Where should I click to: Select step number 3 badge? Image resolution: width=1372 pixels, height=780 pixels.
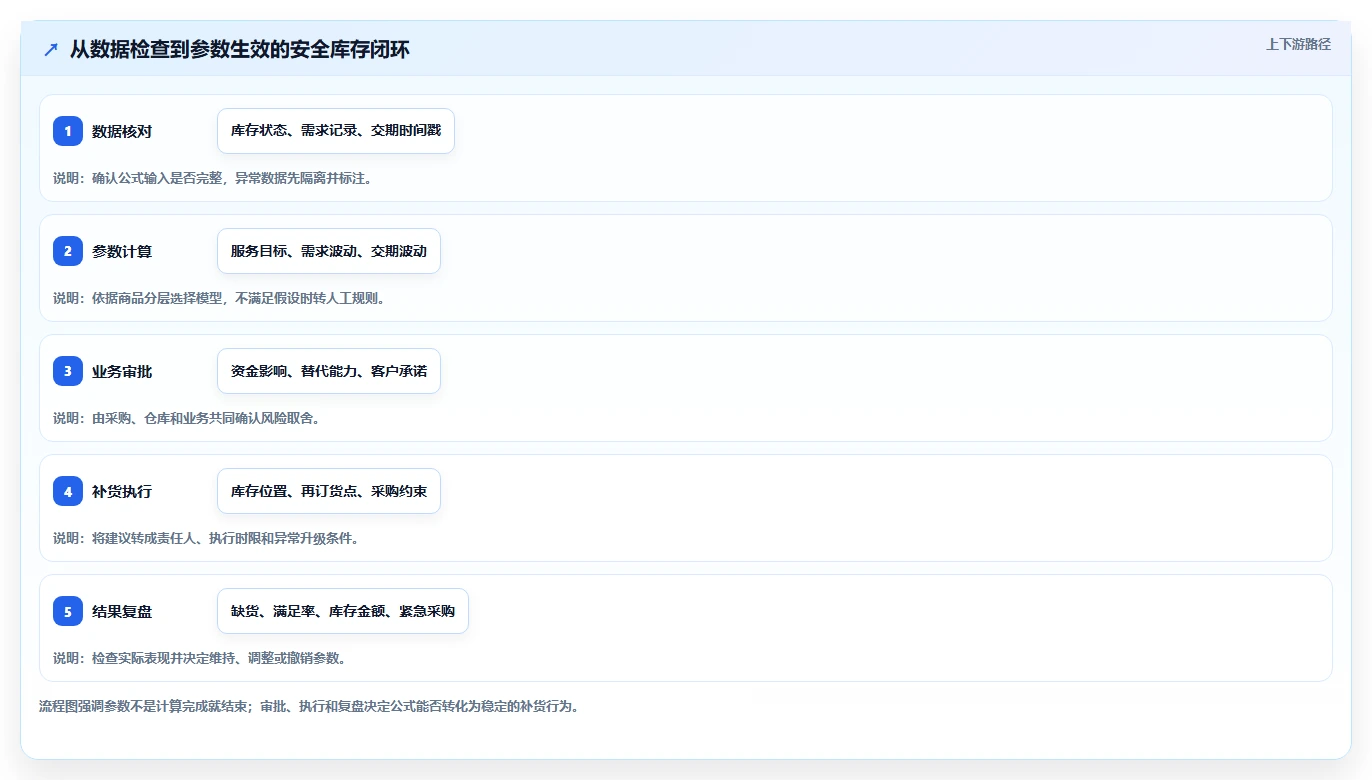(68, 371)
